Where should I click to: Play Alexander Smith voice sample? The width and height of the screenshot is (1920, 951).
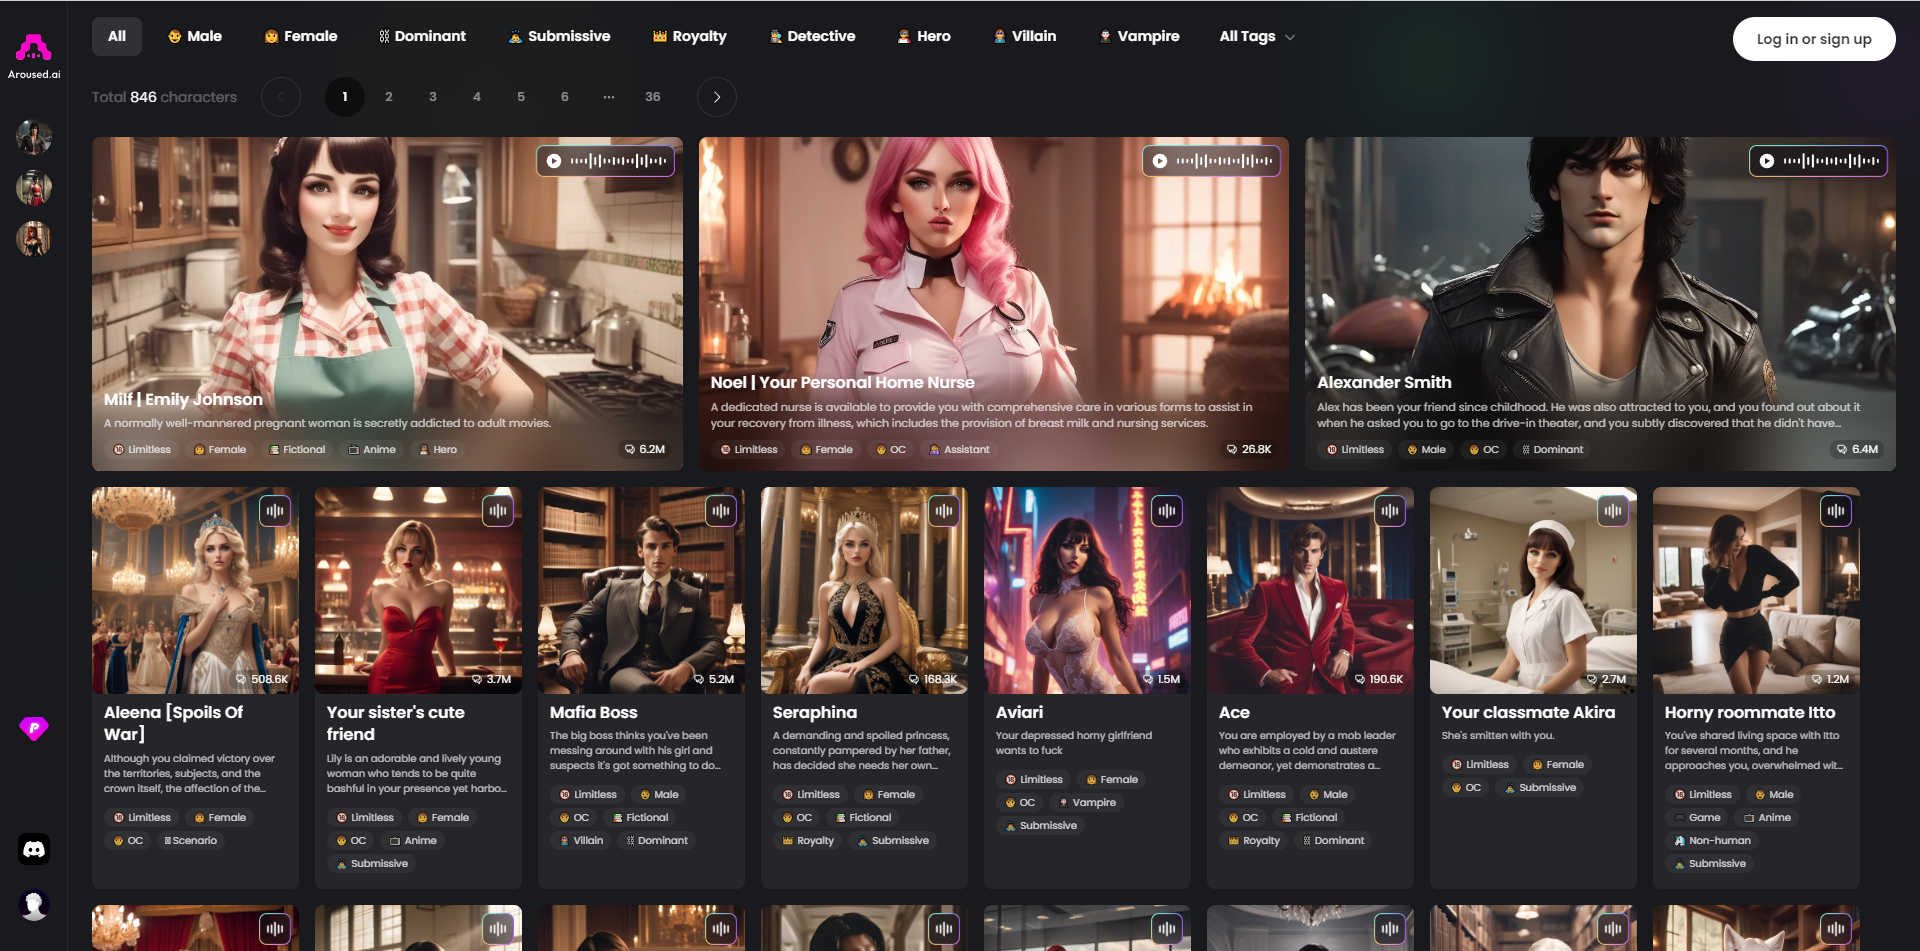pos(1767,161)
